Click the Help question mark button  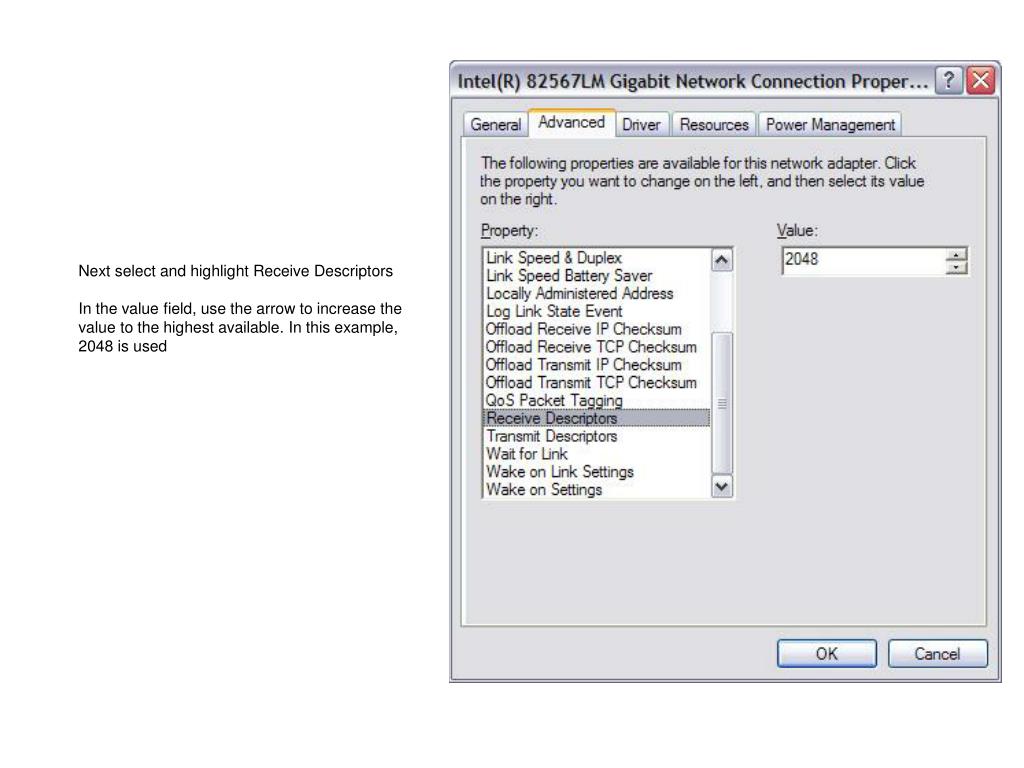click(x=949, y=81)
